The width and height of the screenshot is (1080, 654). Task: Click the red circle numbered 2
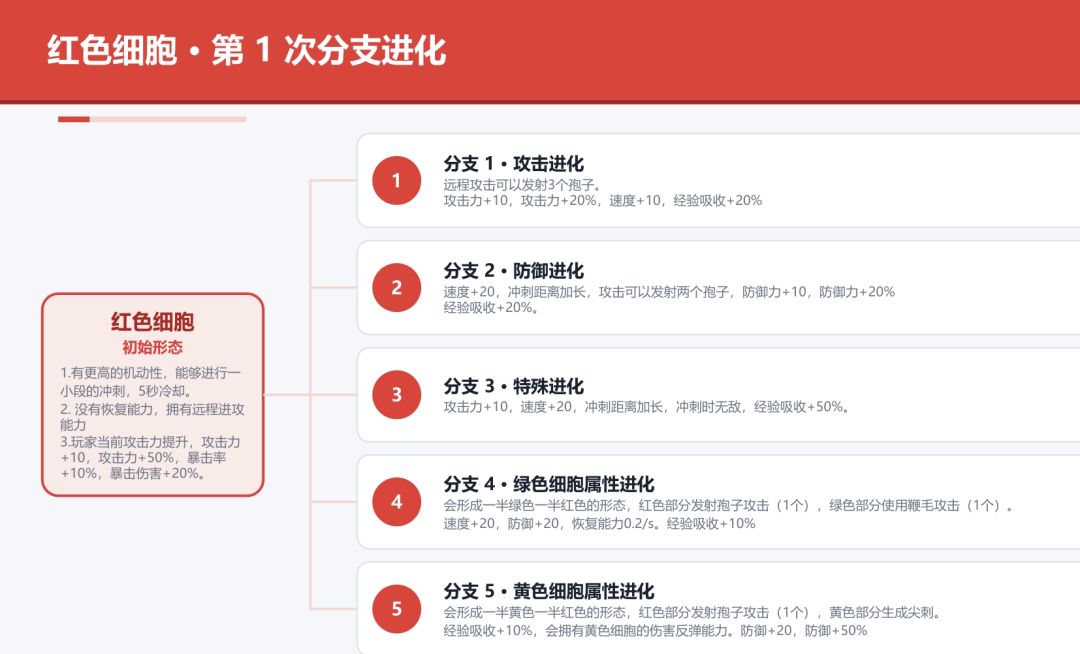[x=396, y=287]
